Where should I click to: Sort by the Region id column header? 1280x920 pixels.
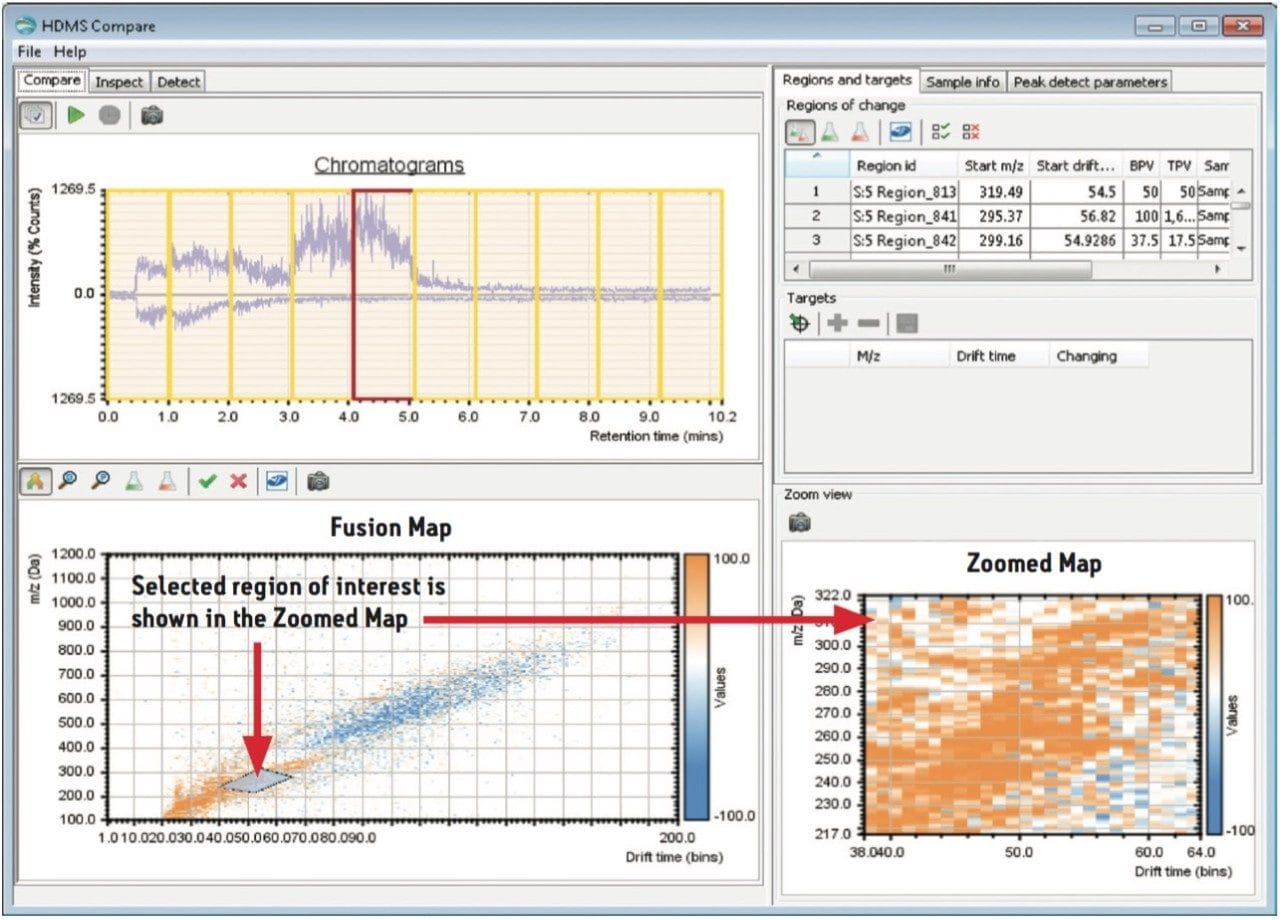[x=903, y=165]
